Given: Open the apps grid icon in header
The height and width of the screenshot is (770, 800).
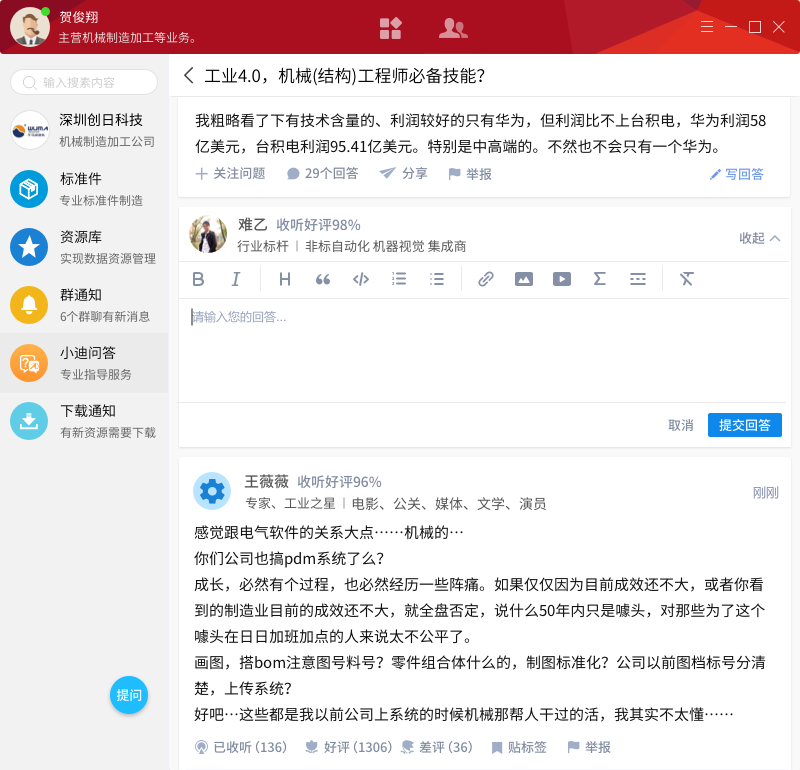Looking at the screenshot, I should 391,28.
